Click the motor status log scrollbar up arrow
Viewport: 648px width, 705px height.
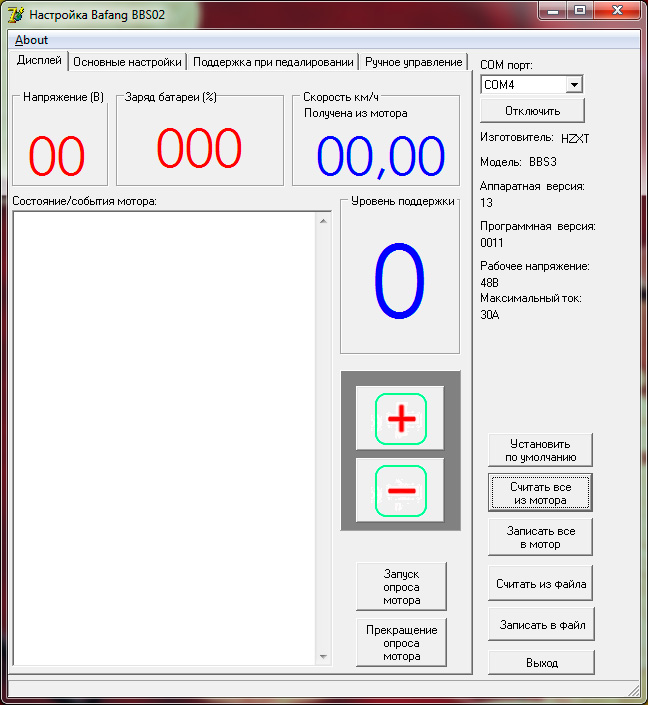pyautogui.click(x=322, y=220)
